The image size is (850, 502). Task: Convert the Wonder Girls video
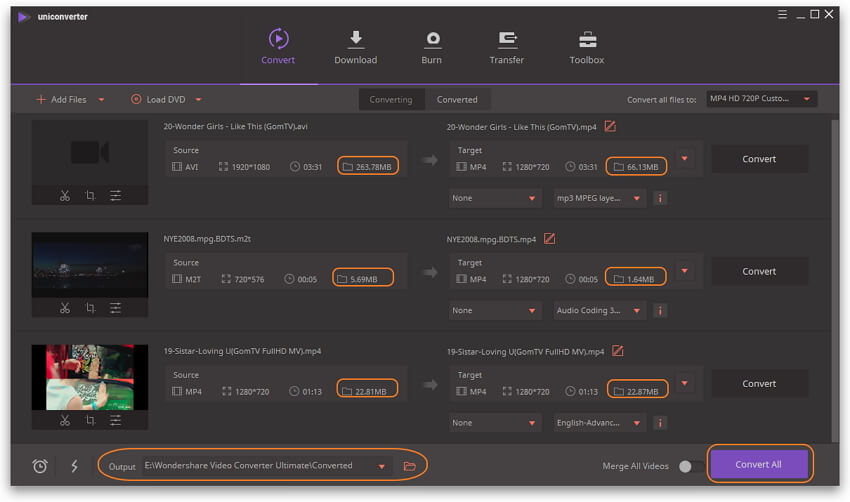click(759, 159)
